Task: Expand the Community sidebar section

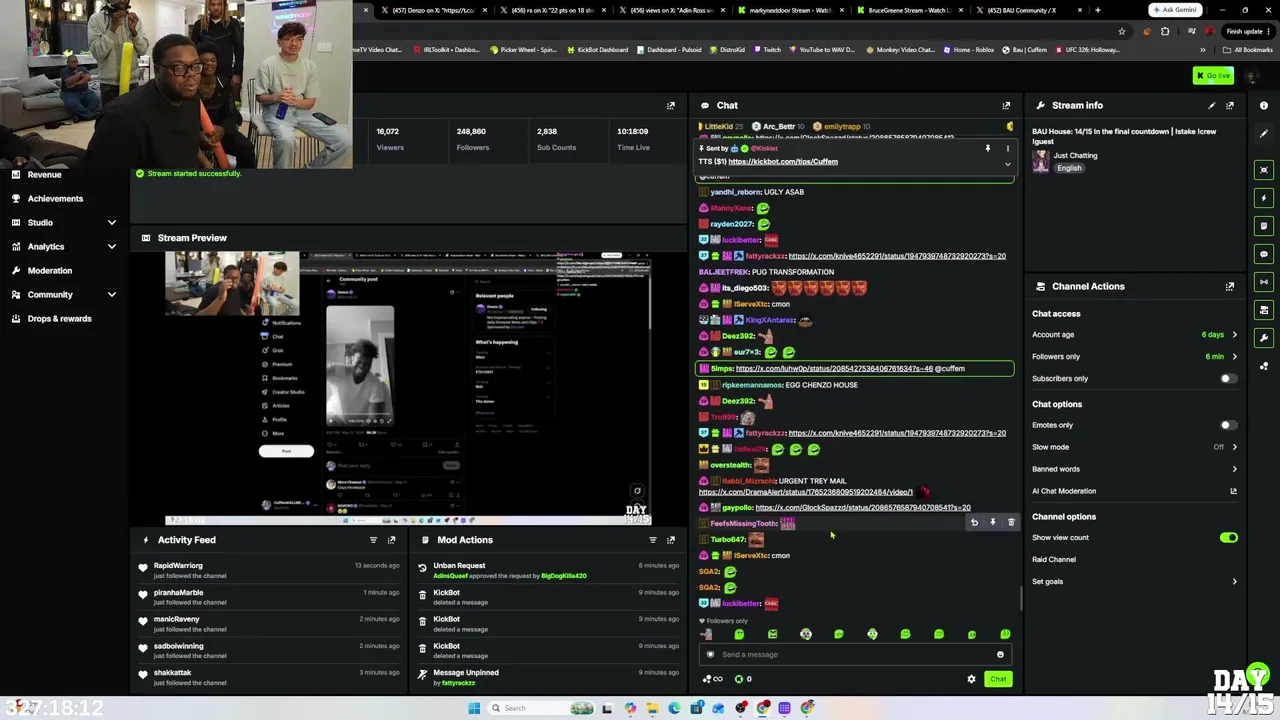Action: [x=112, y=295]
